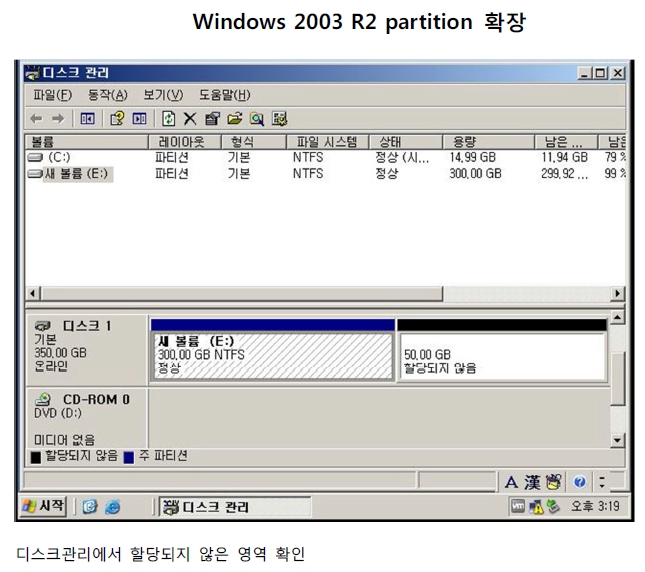Open the 동작(A) menu
The image size is (645, 572).
107,95
